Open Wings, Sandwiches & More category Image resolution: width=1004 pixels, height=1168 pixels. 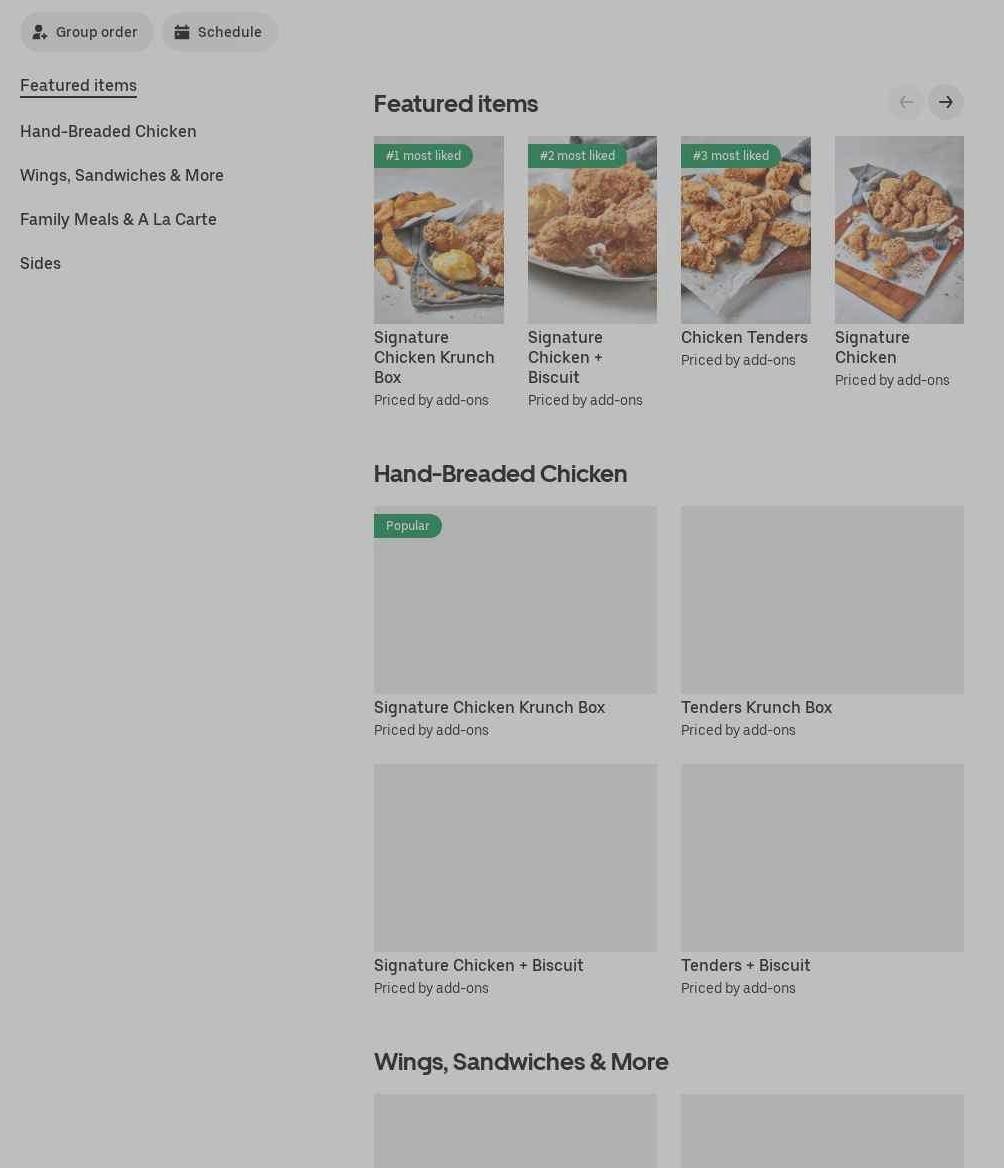(x=121, y=175)
